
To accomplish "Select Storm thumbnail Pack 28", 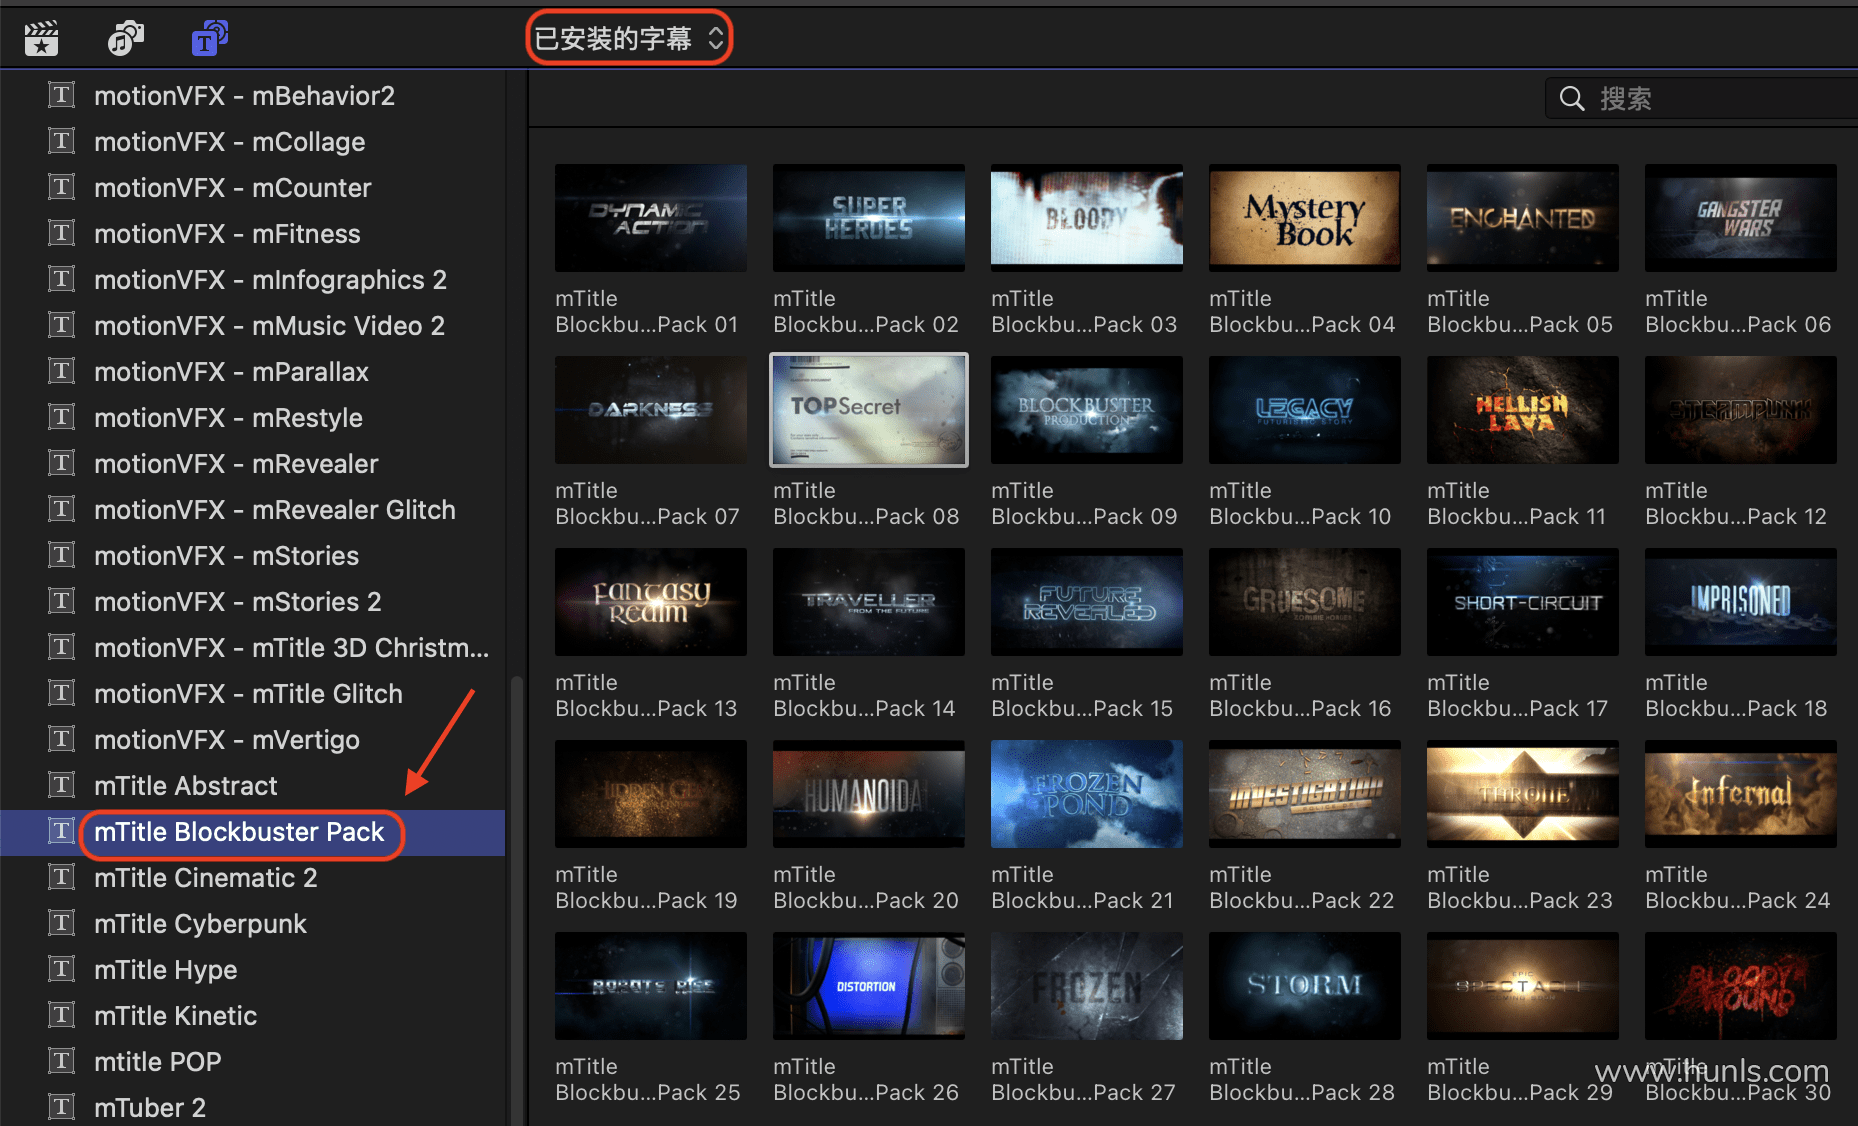I will pos(1305,986).
